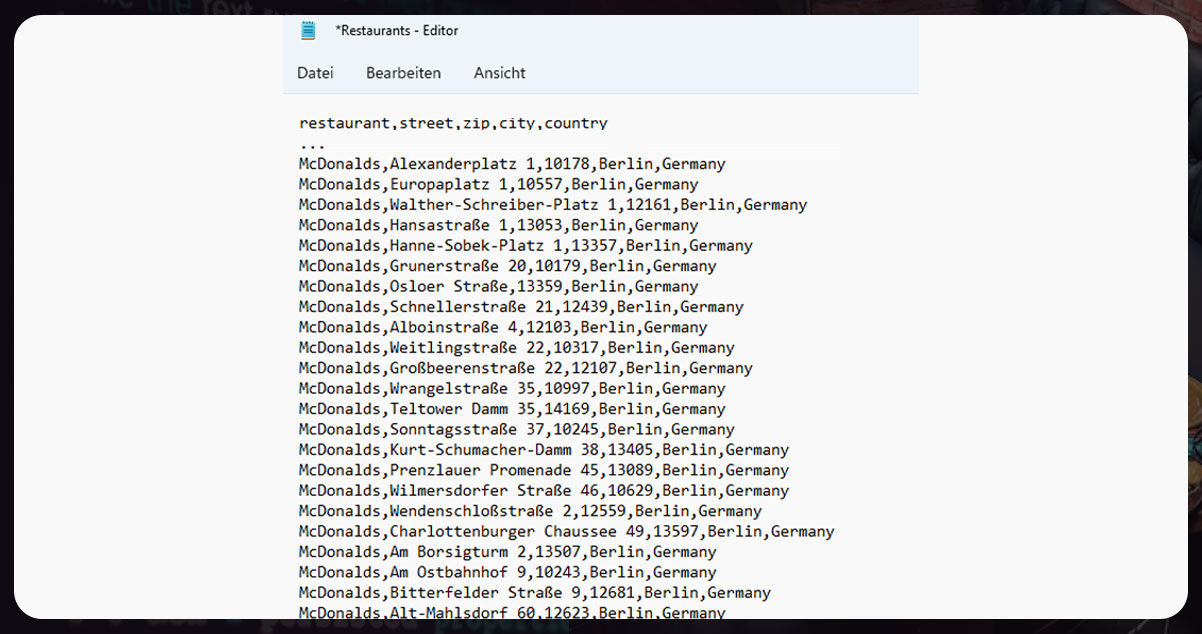Click the Schnellerstraße 21 entry
The image size is (1202, 634).
tap(521, 308)
